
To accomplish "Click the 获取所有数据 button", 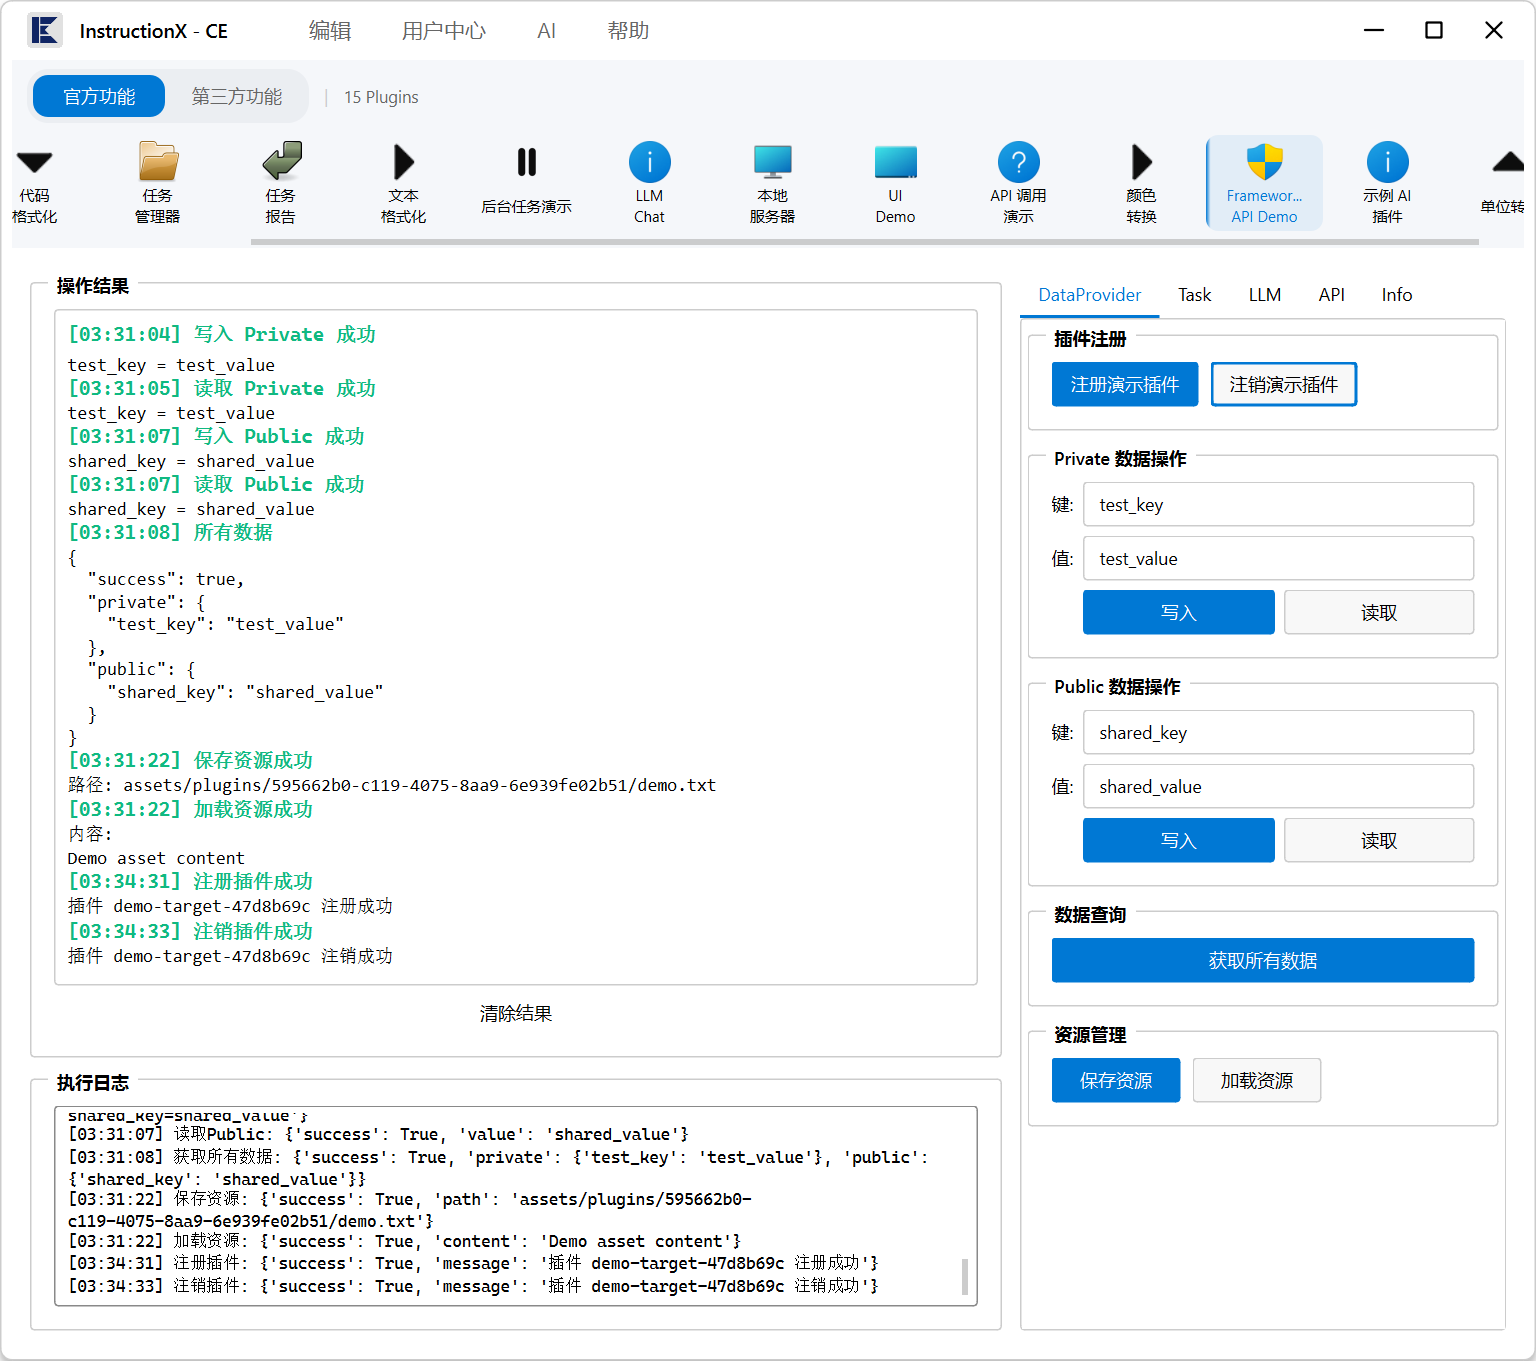I will click(x=1263, y=960).
